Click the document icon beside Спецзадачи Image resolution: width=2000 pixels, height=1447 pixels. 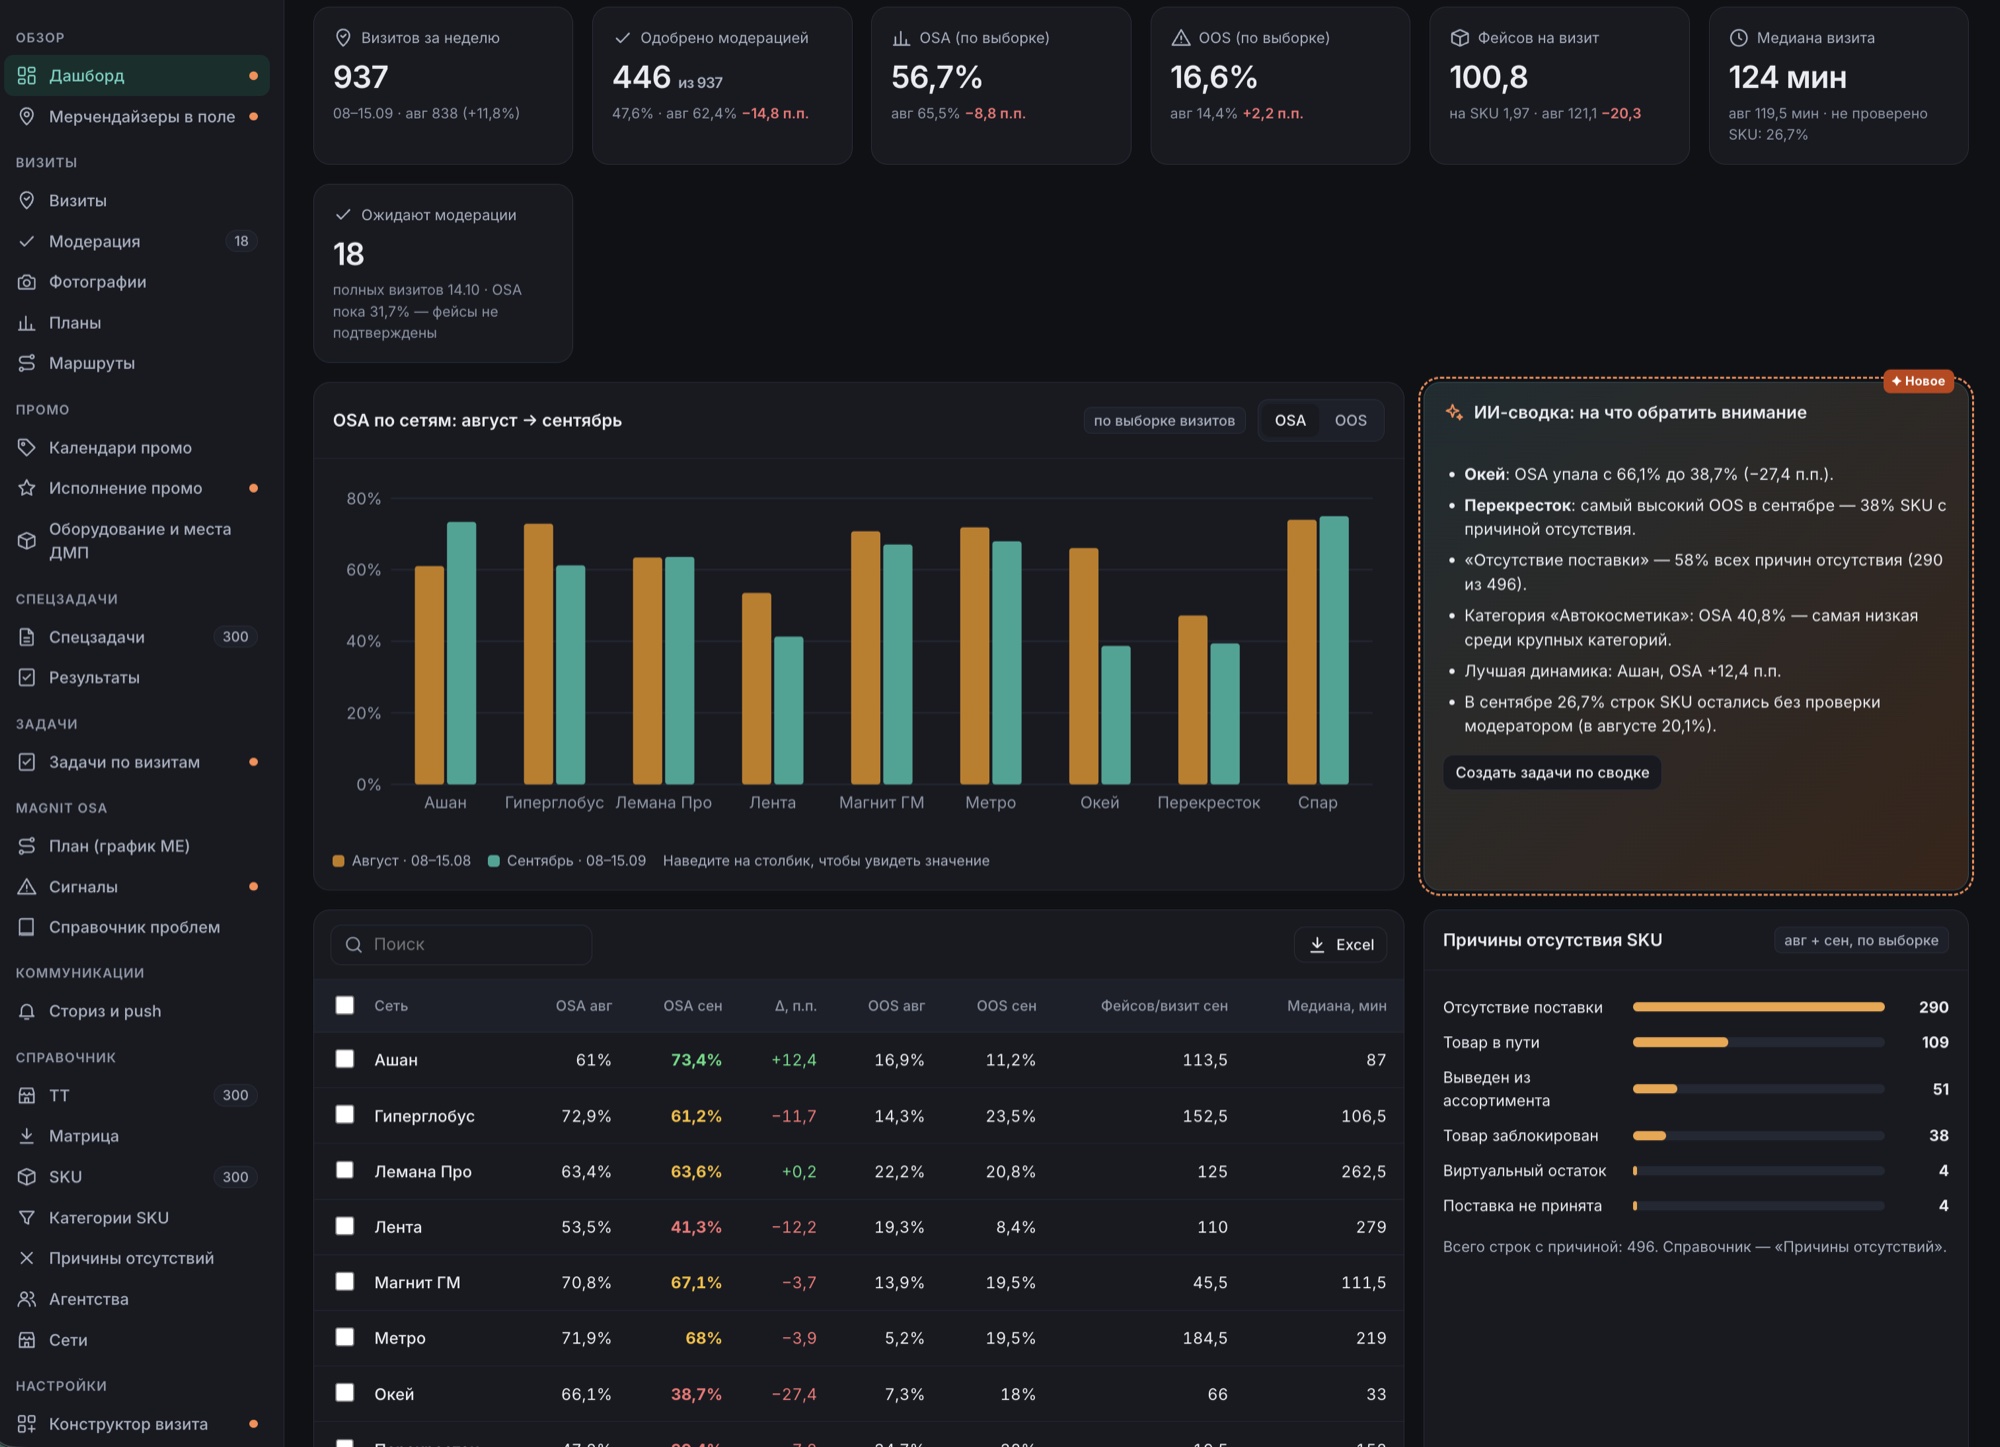[27, 637]
